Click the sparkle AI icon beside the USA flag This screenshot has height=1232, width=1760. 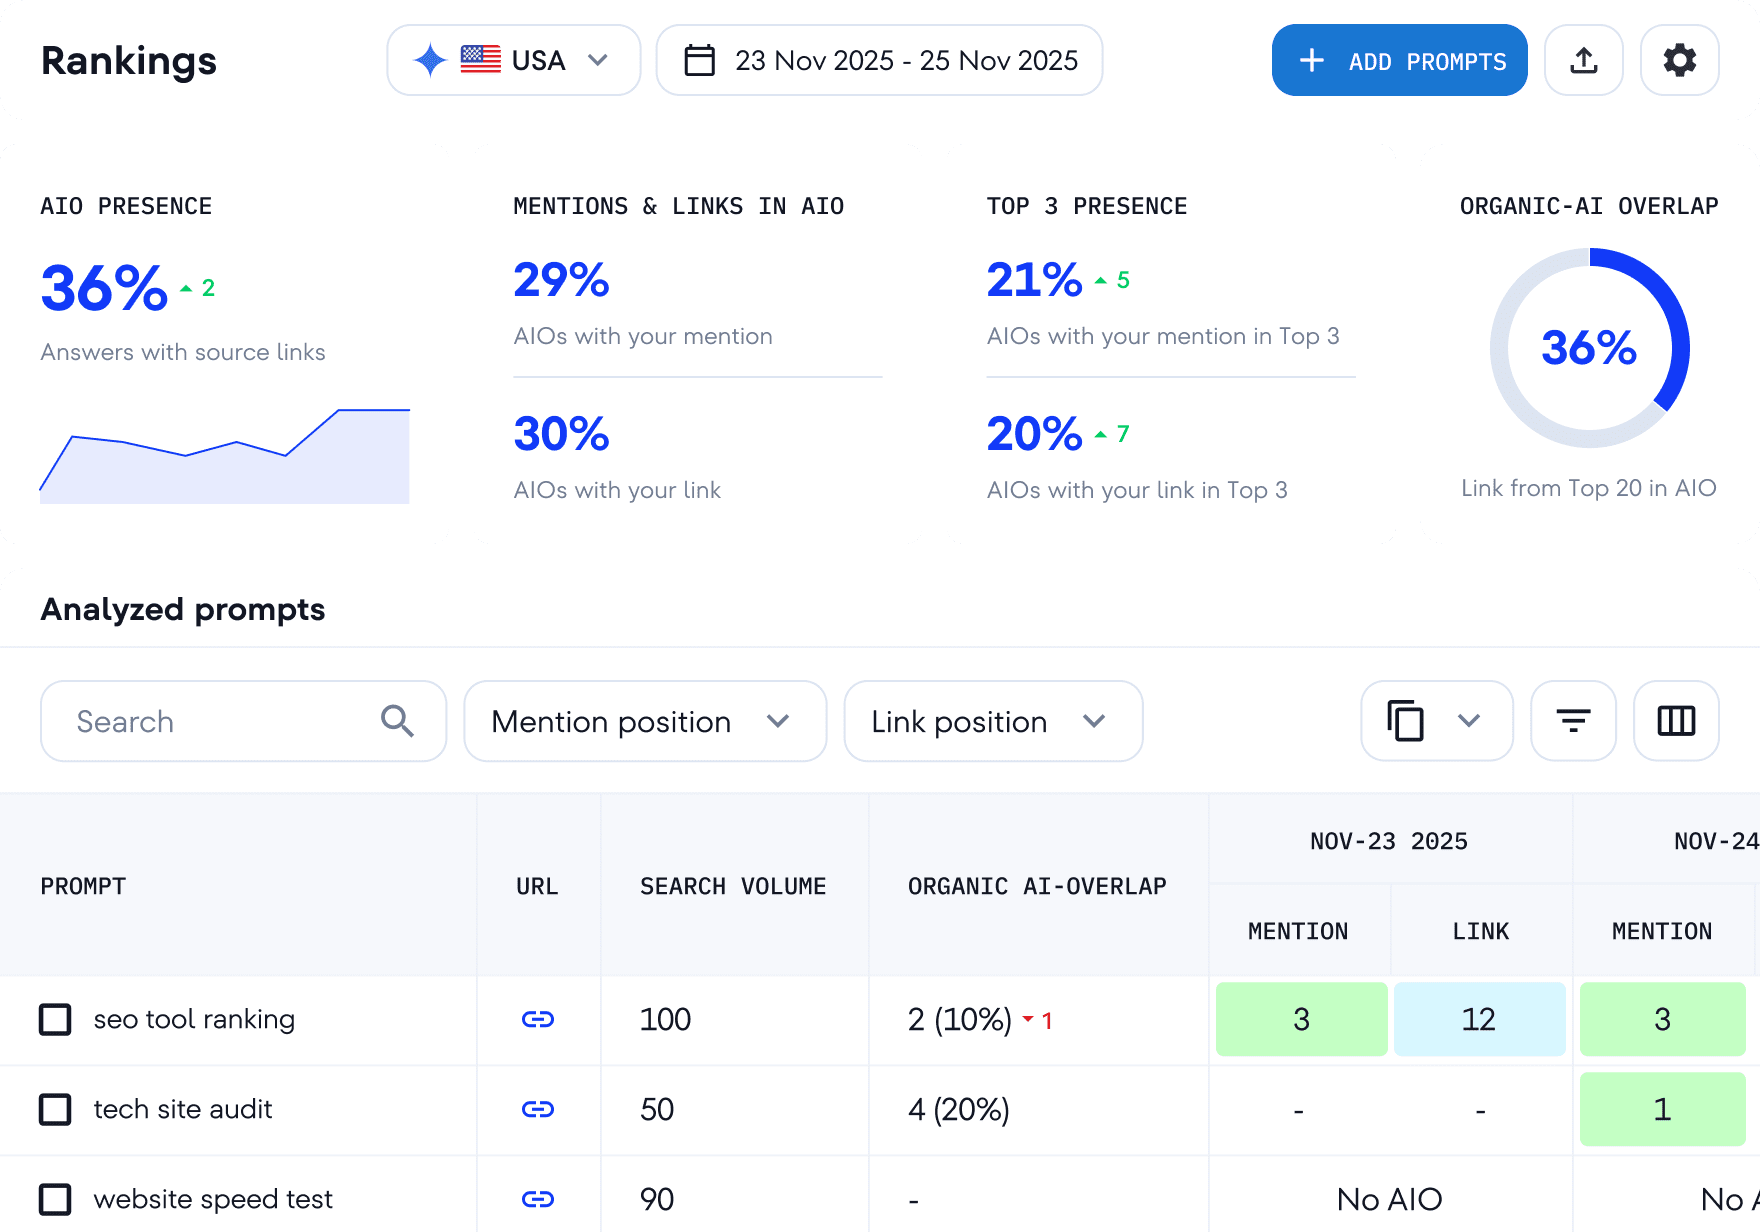pos(431,60)
